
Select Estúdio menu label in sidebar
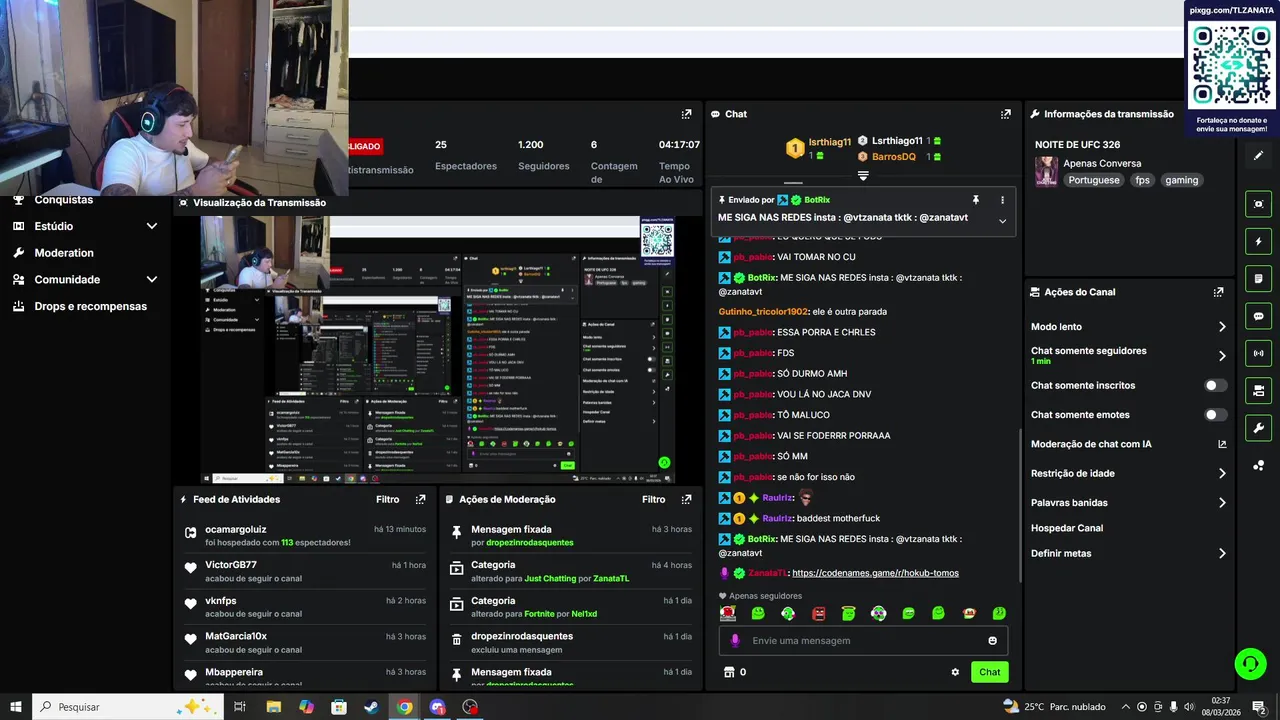click(53, 226)
